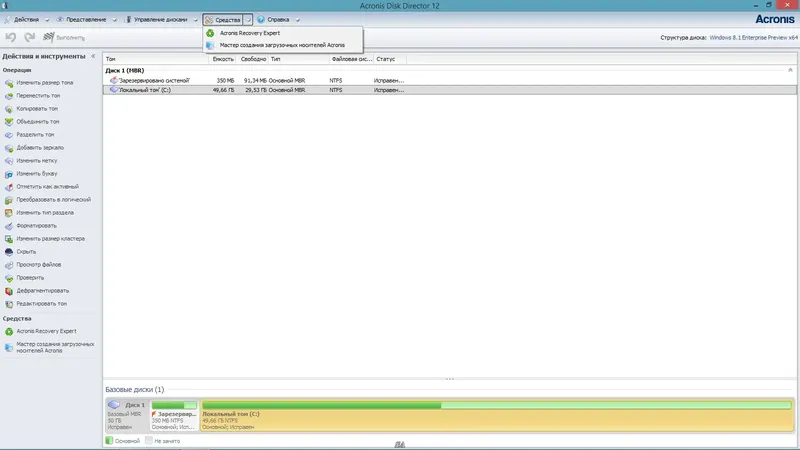This screenshot has width=800, height=450.
Task: Click the Merge volume (Объединить том) icon
Action: 9,122
